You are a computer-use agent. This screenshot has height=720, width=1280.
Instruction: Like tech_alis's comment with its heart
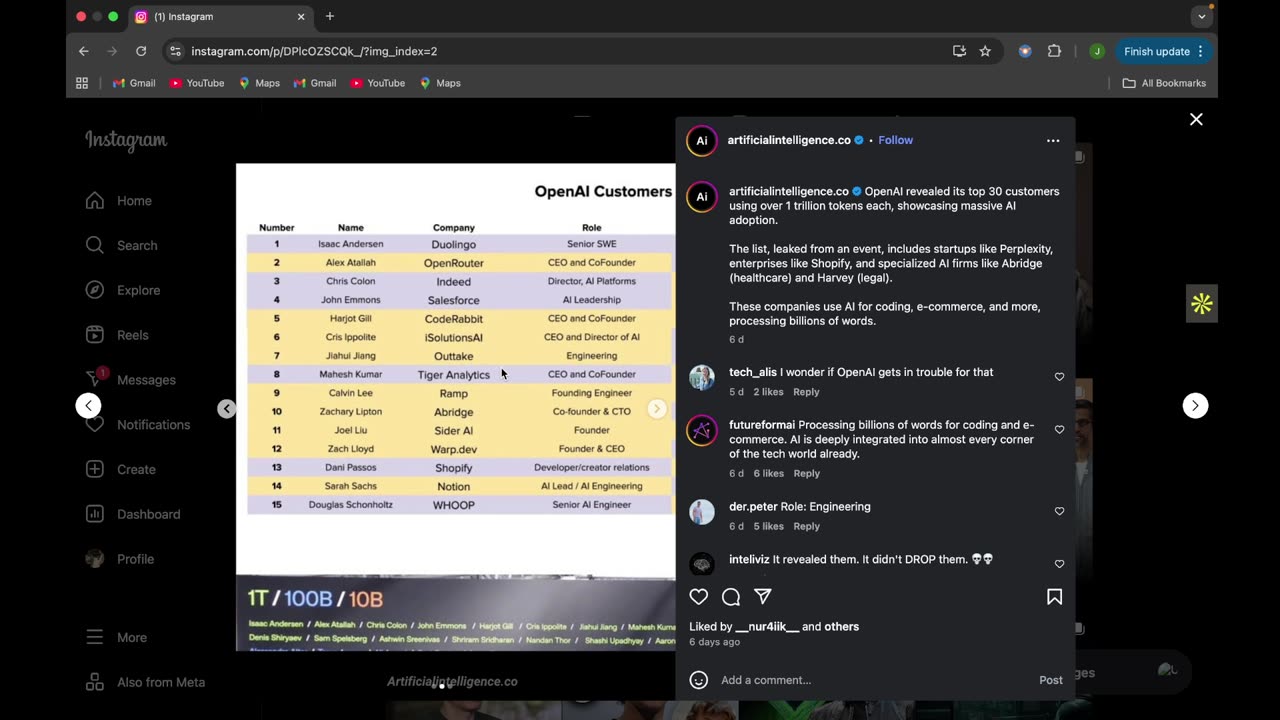[1059, 377]
